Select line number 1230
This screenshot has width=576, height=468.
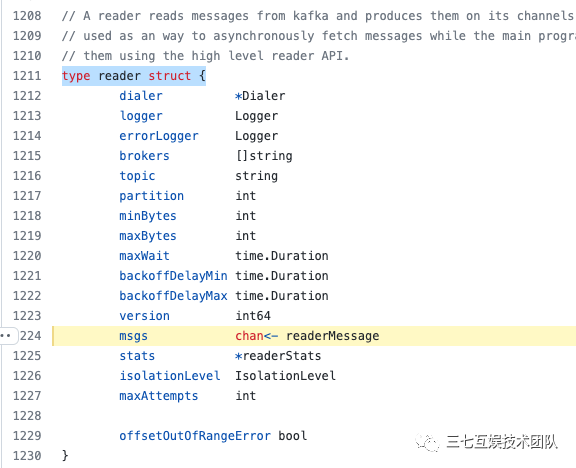27,456
